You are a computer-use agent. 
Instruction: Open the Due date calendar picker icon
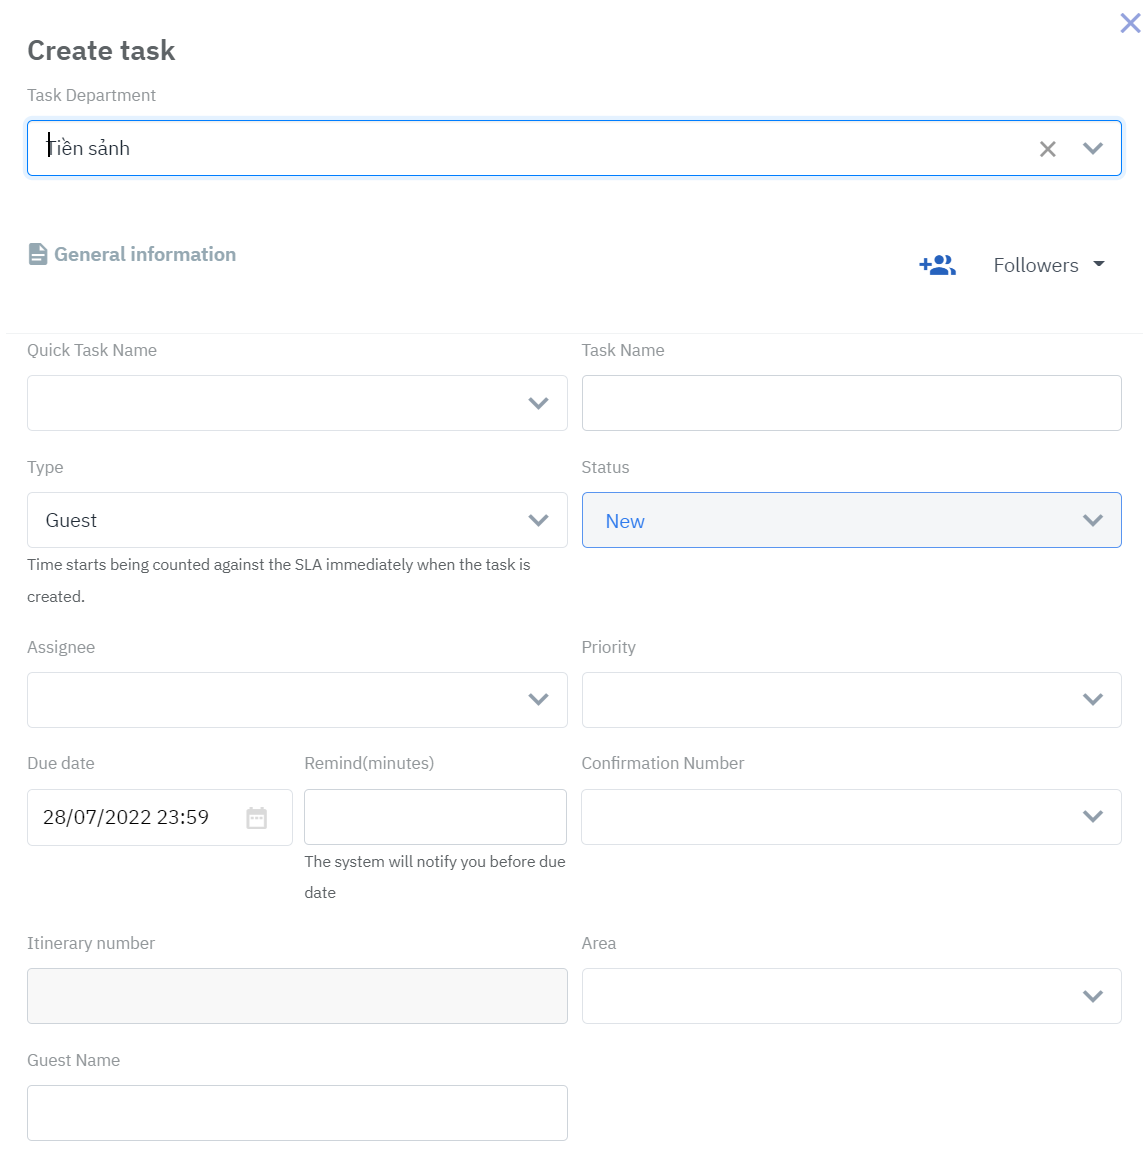click(257, 817)
